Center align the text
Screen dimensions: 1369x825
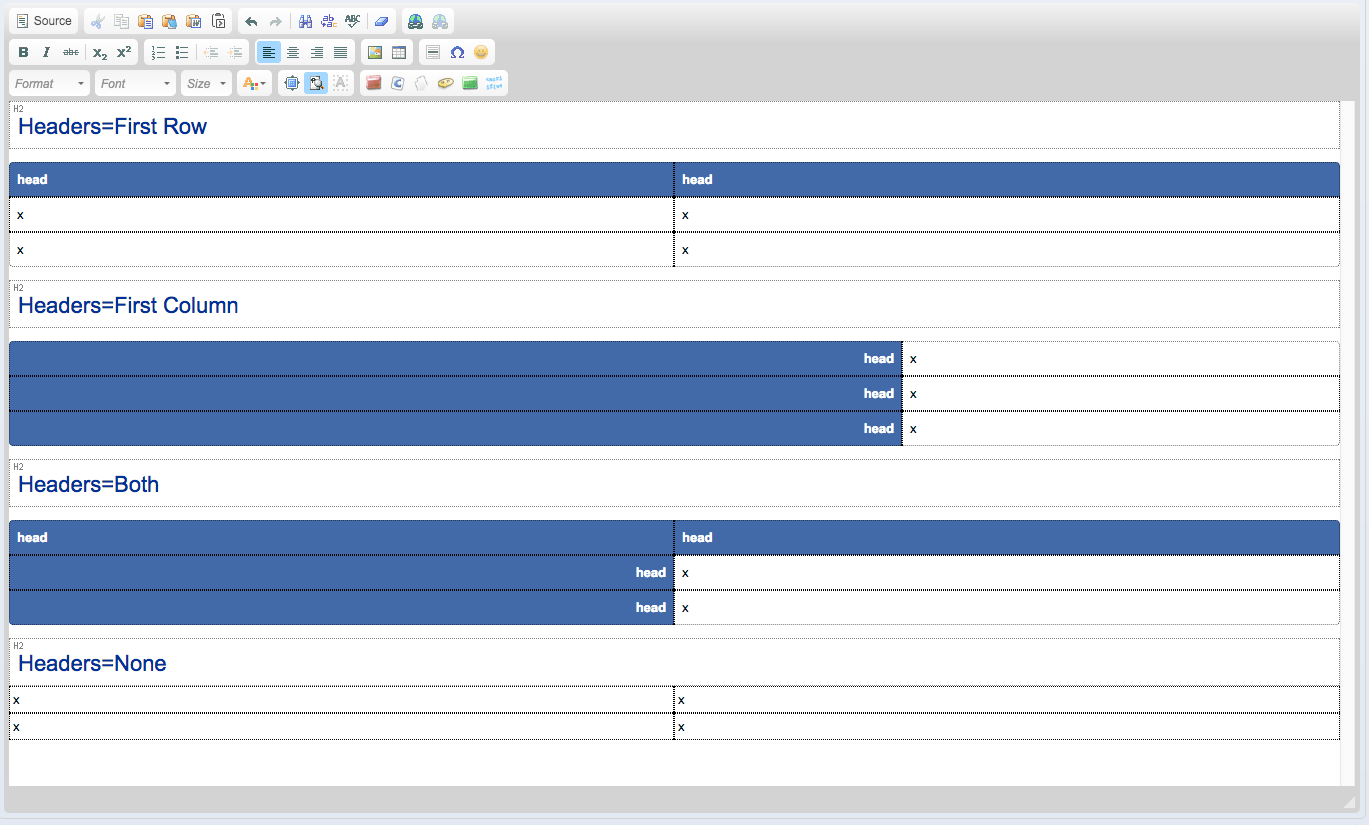293,53
